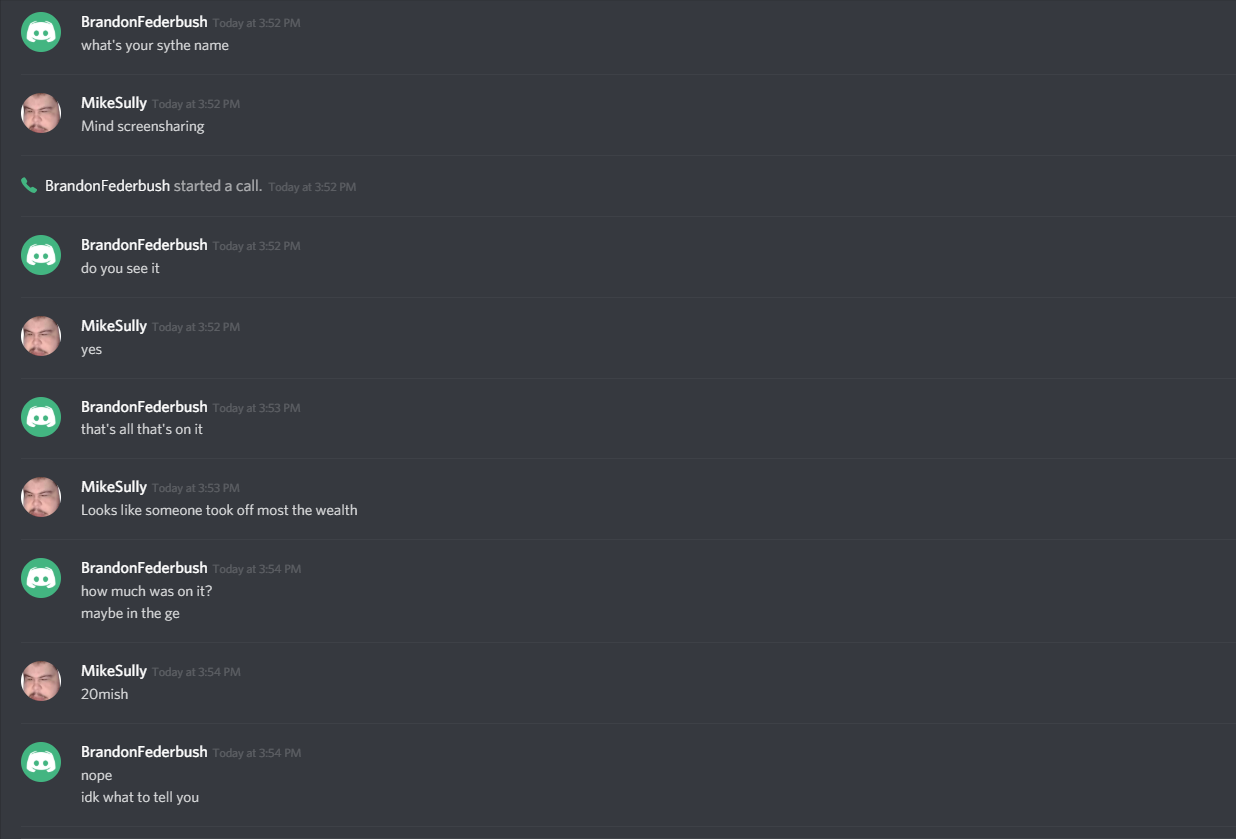The height and width of the screenshot is (839, 1236).
Task: Click MikeSully's avatar beside "Looks like someone took off"
Action: point(41,497)
